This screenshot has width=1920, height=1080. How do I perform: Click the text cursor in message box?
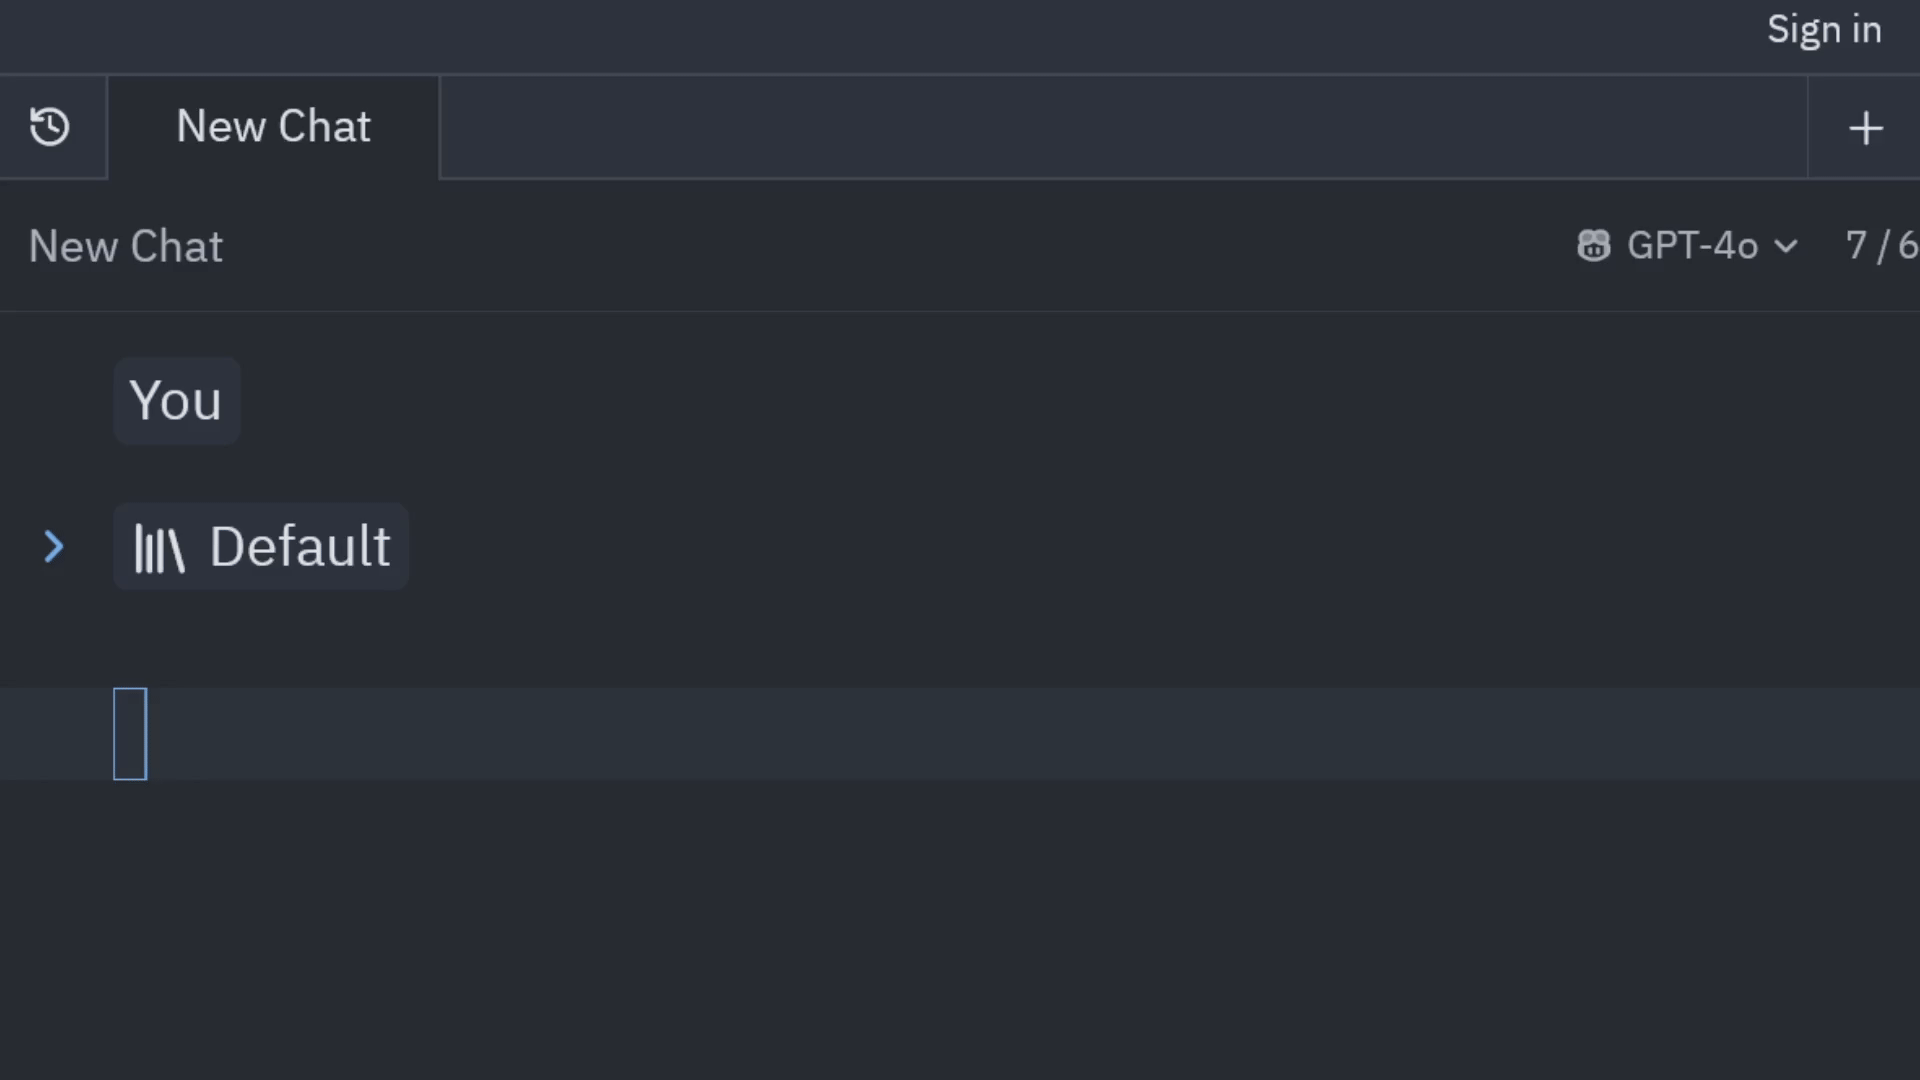(130, 734)
